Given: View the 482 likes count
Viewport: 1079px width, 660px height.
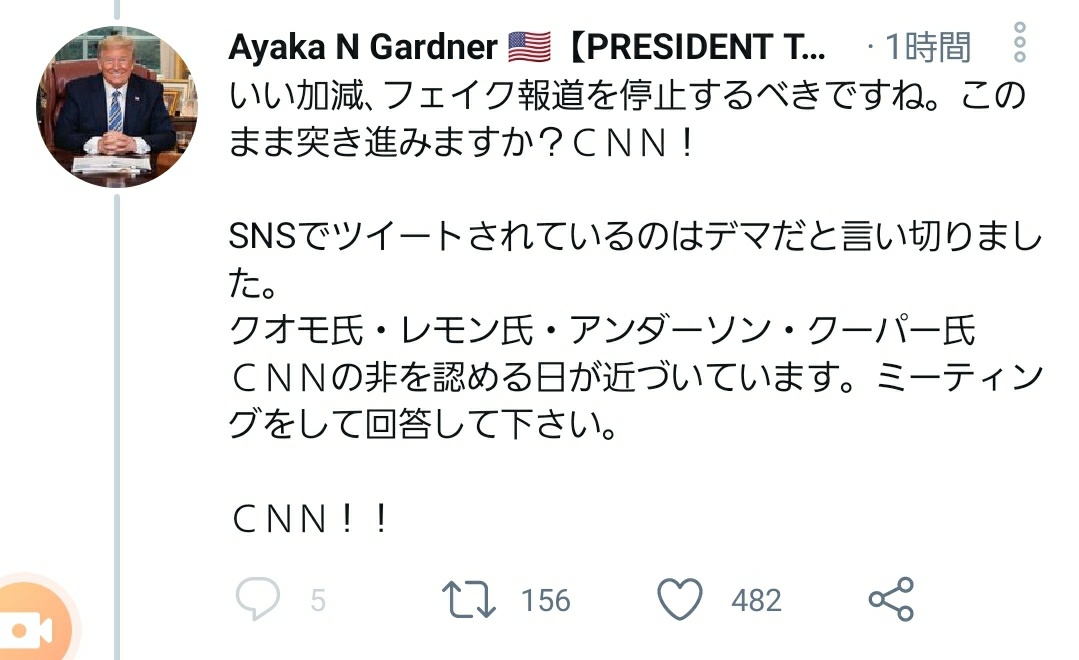Looking at the screenshot, I should tap(756, 600).
